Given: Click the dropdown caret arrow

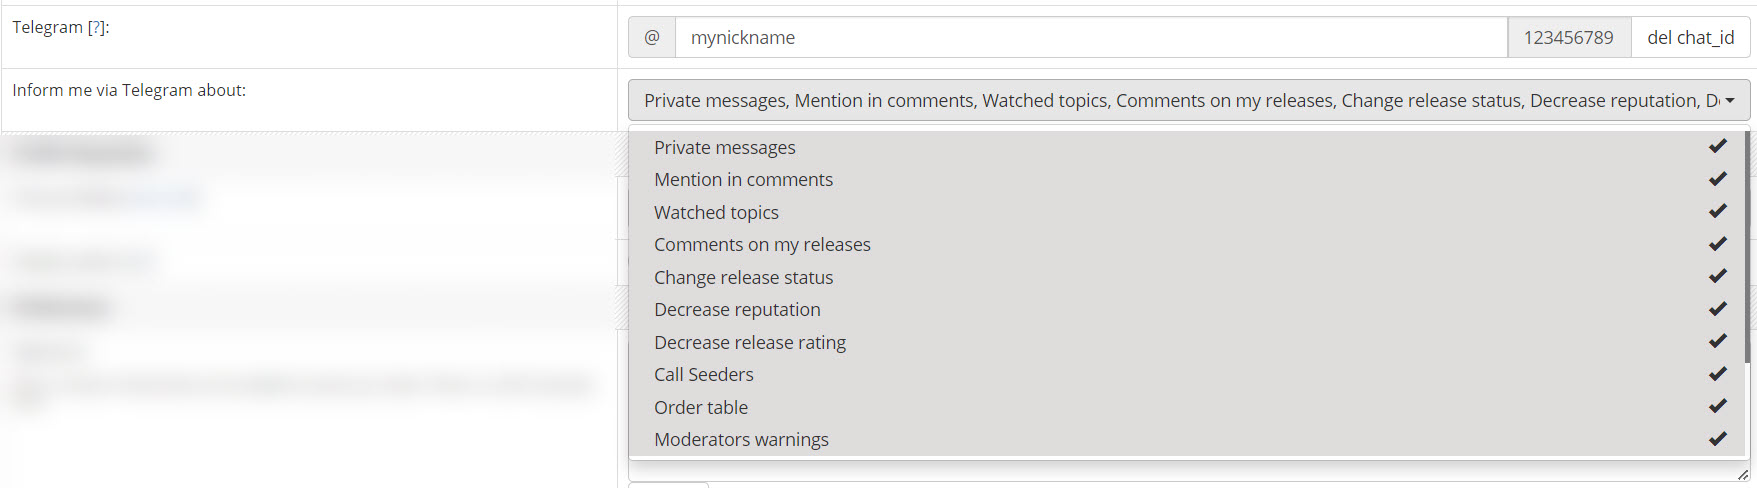Looking at the screenshot, I should [1730, 101].
